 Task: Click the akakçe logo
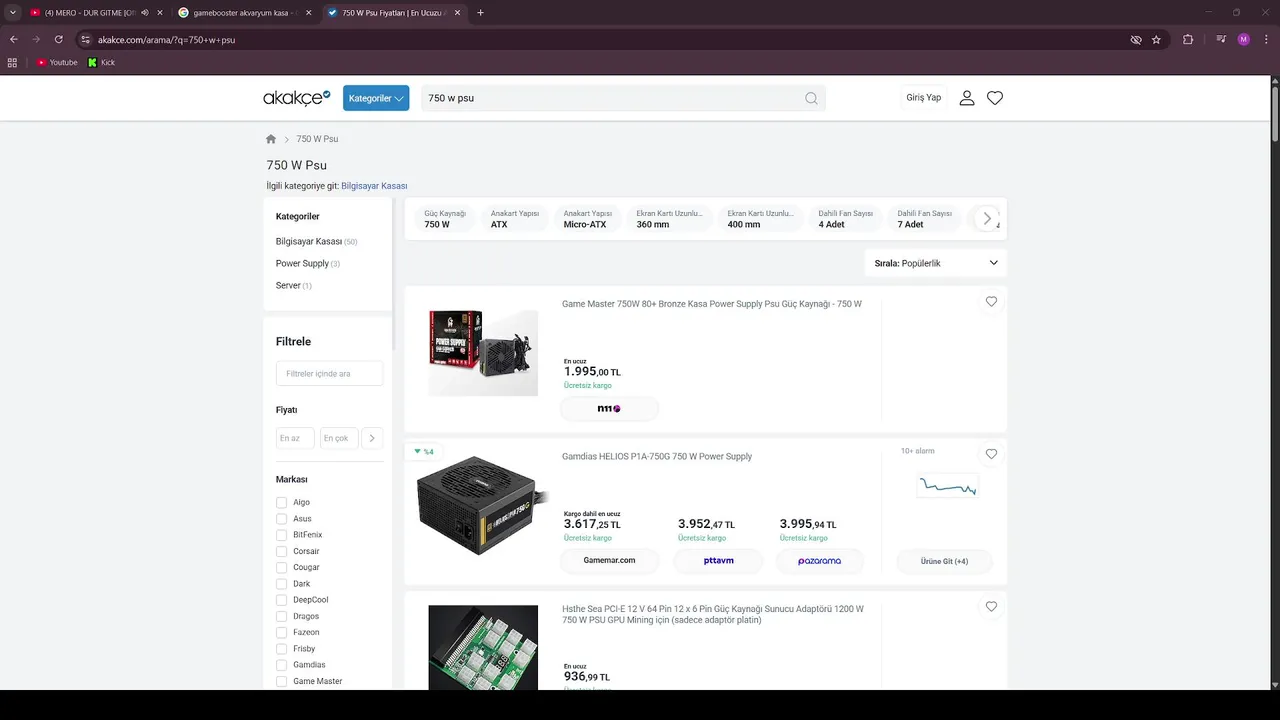point(296,97)
